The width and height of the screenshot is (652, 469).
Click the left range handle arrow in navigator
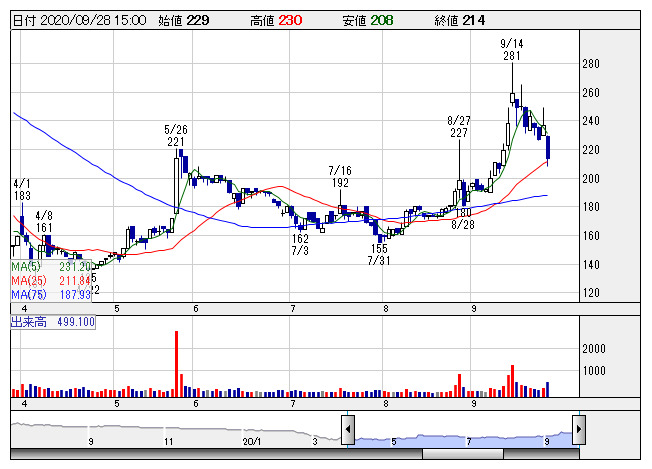(347, 430)
